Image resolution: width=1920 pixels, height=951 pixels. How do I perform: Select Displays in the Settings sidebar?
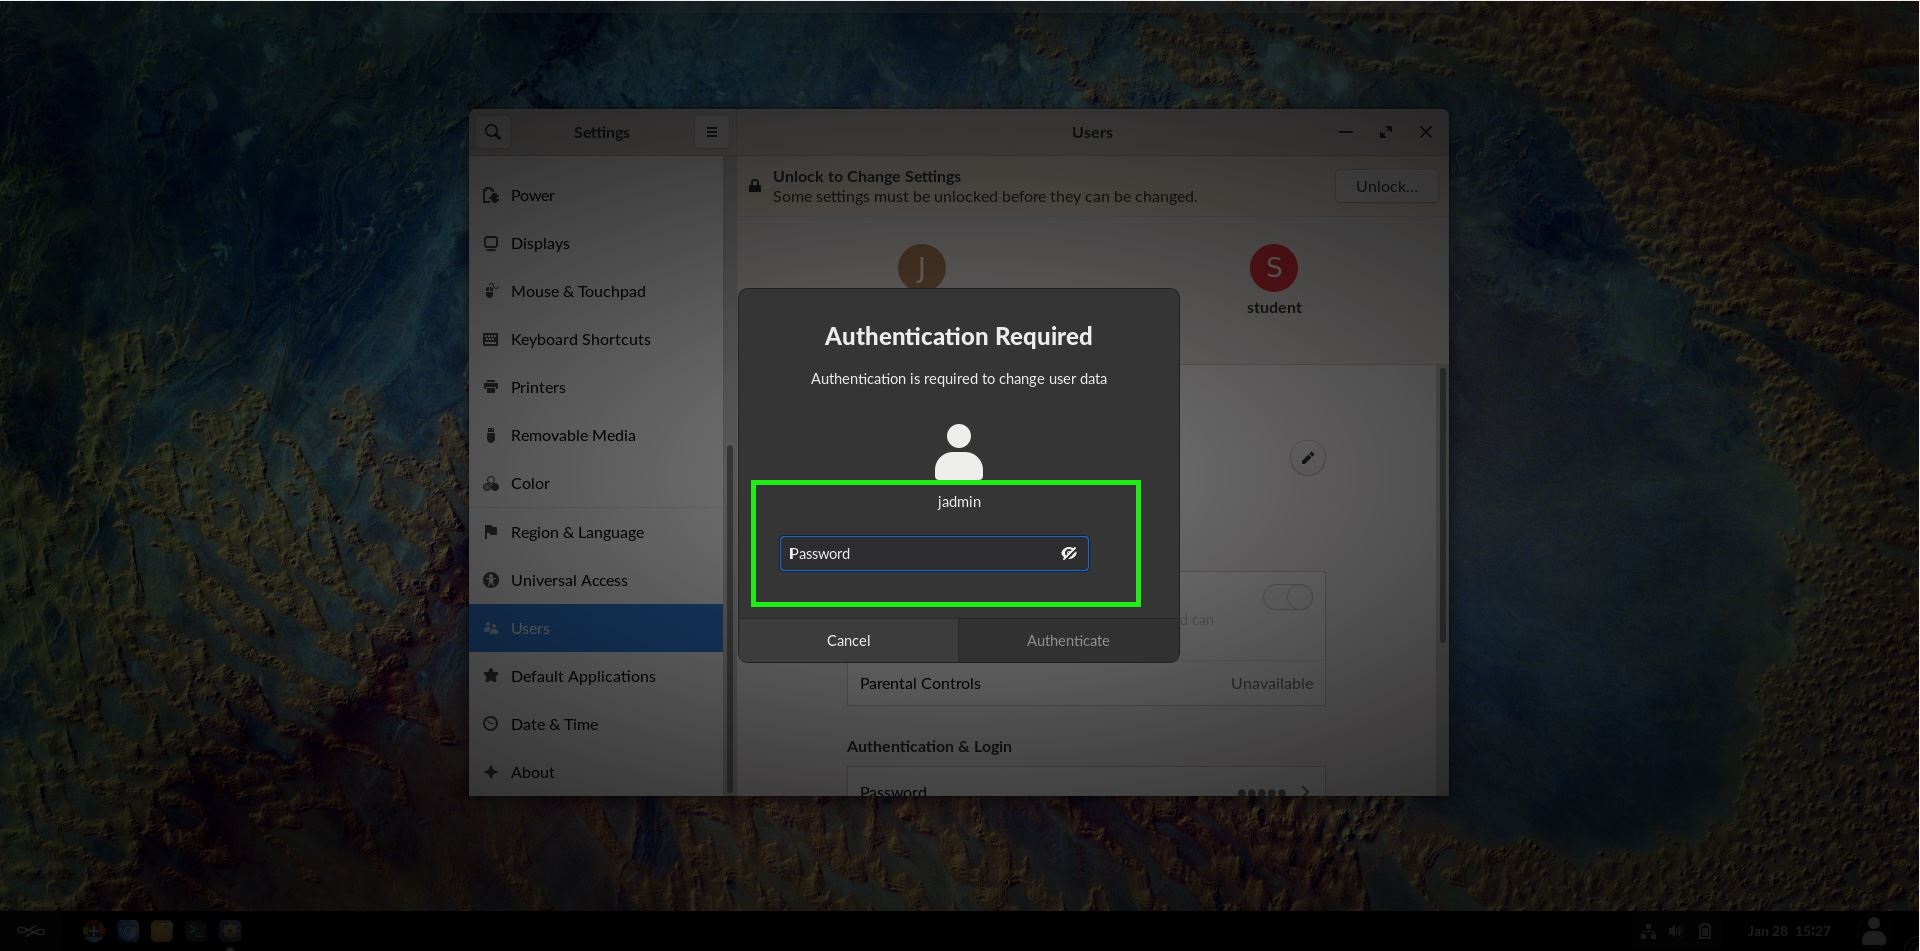pyautogui.click(x=596, y=243)
